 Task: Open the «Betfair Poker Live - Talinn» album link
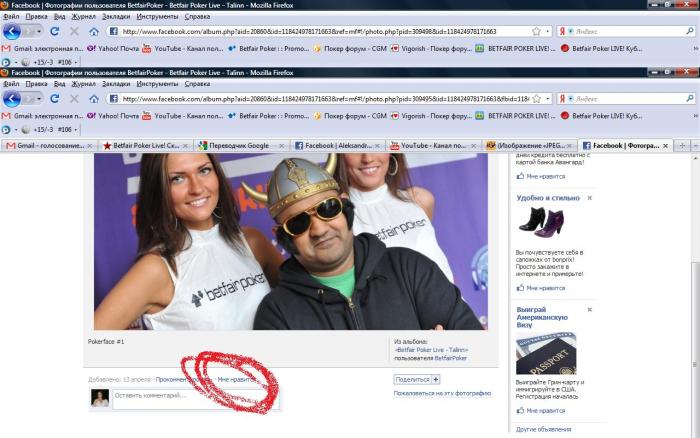431,350
